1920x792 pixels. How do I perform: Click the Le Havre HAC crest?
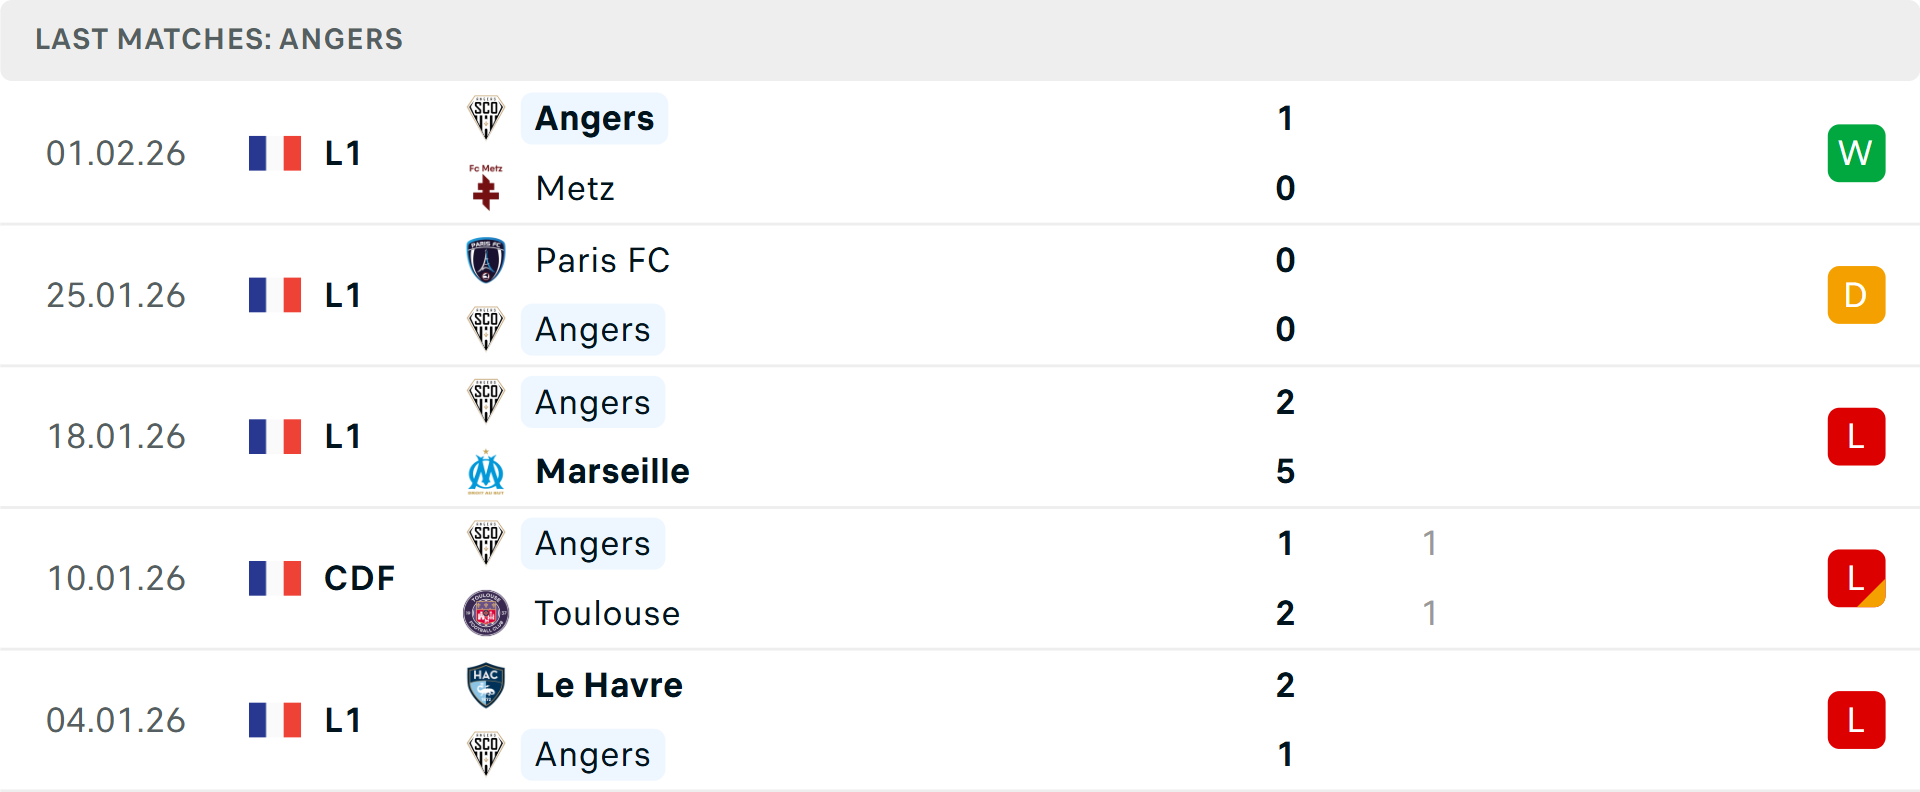pyautogui.click(x=486, y=685)
